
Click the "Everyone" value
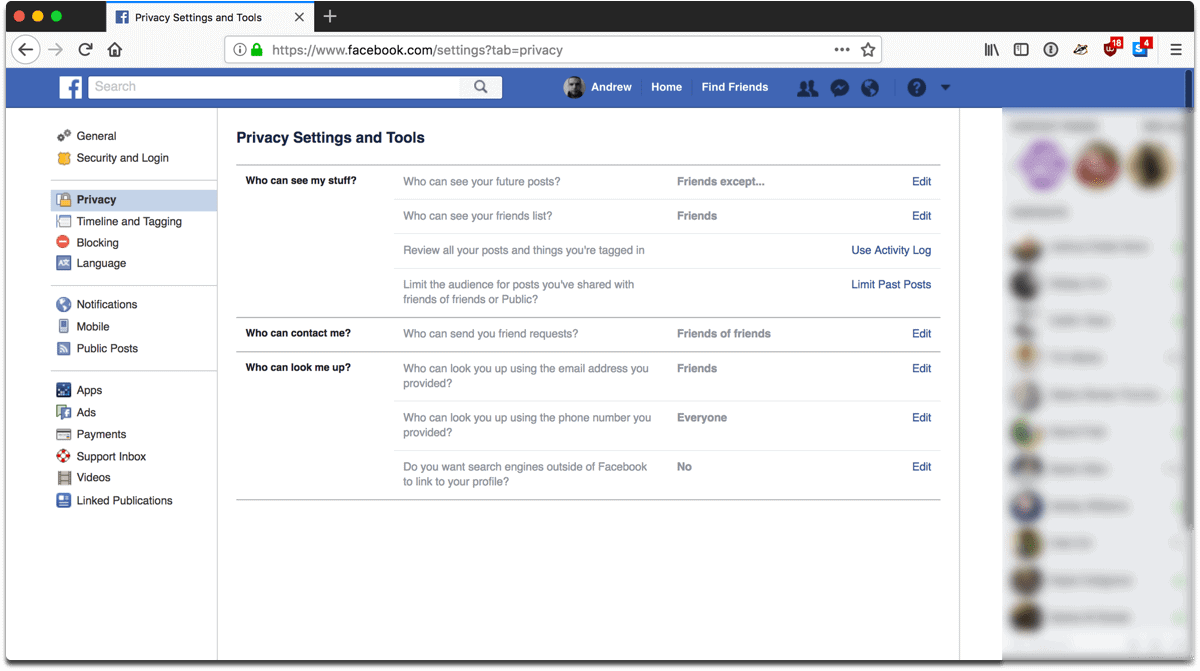coord(702,418)
